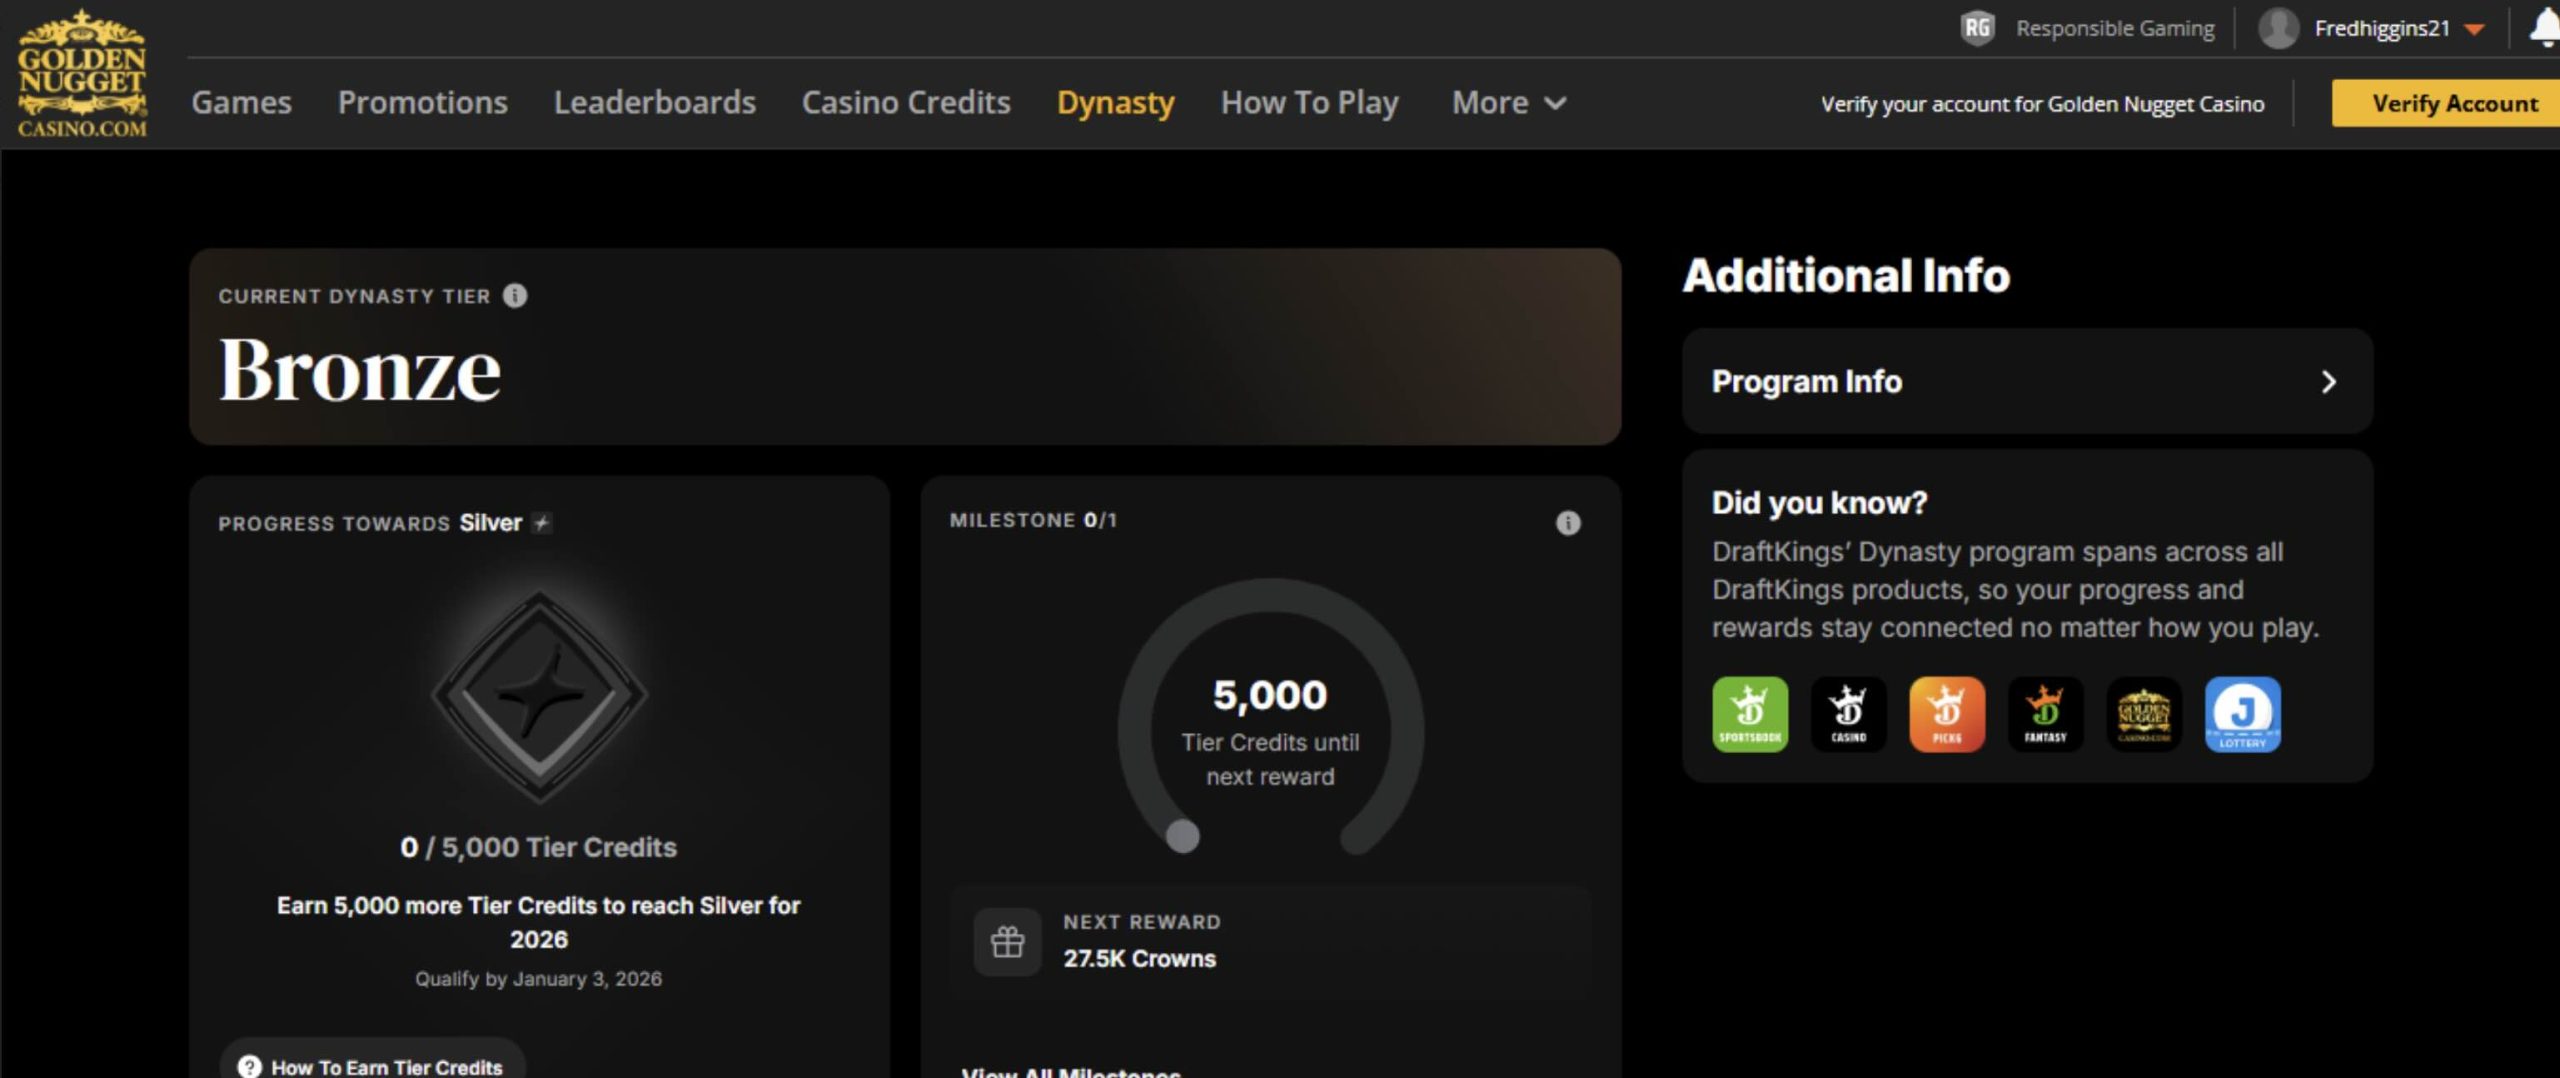The image size is (2560, 1078).
Task: Click Qualify by January 3, 2026 text
Action: coord(538,979)
